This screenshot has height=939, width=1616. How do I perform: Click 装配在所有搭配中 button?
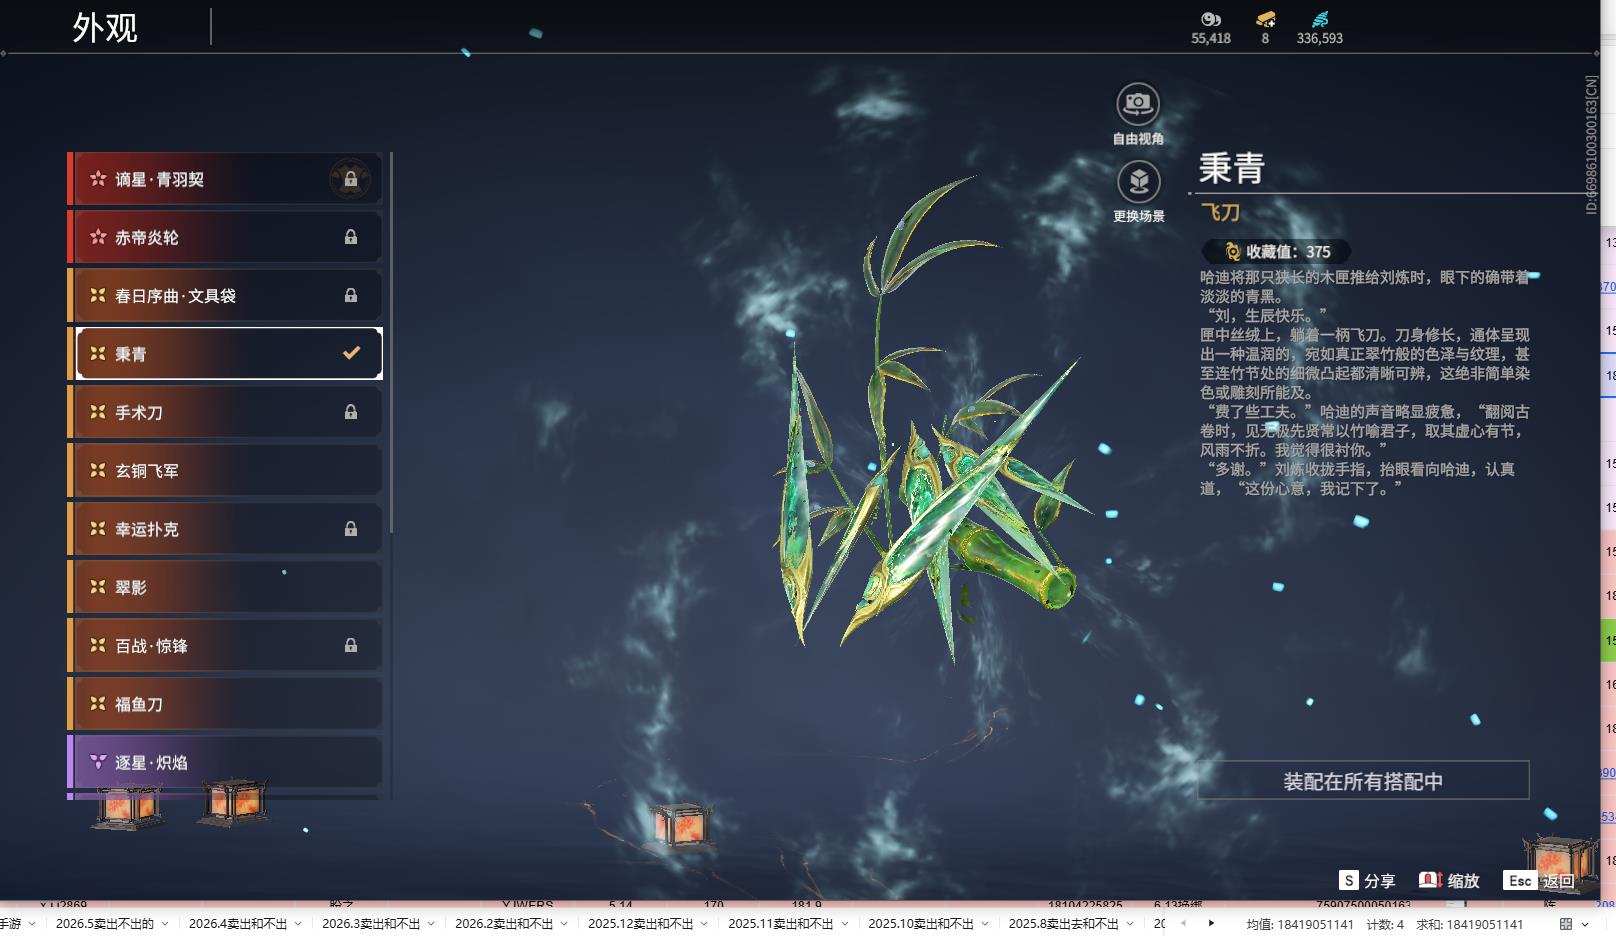1363,781
